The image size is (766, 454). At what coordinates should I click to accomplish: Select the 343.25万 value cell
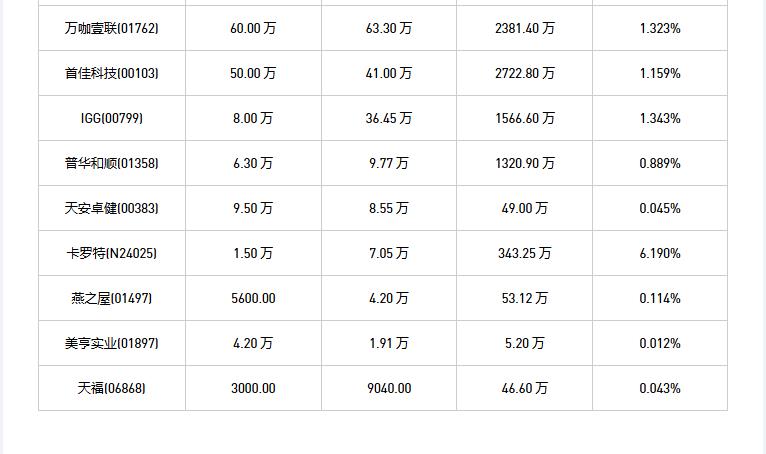524,253
